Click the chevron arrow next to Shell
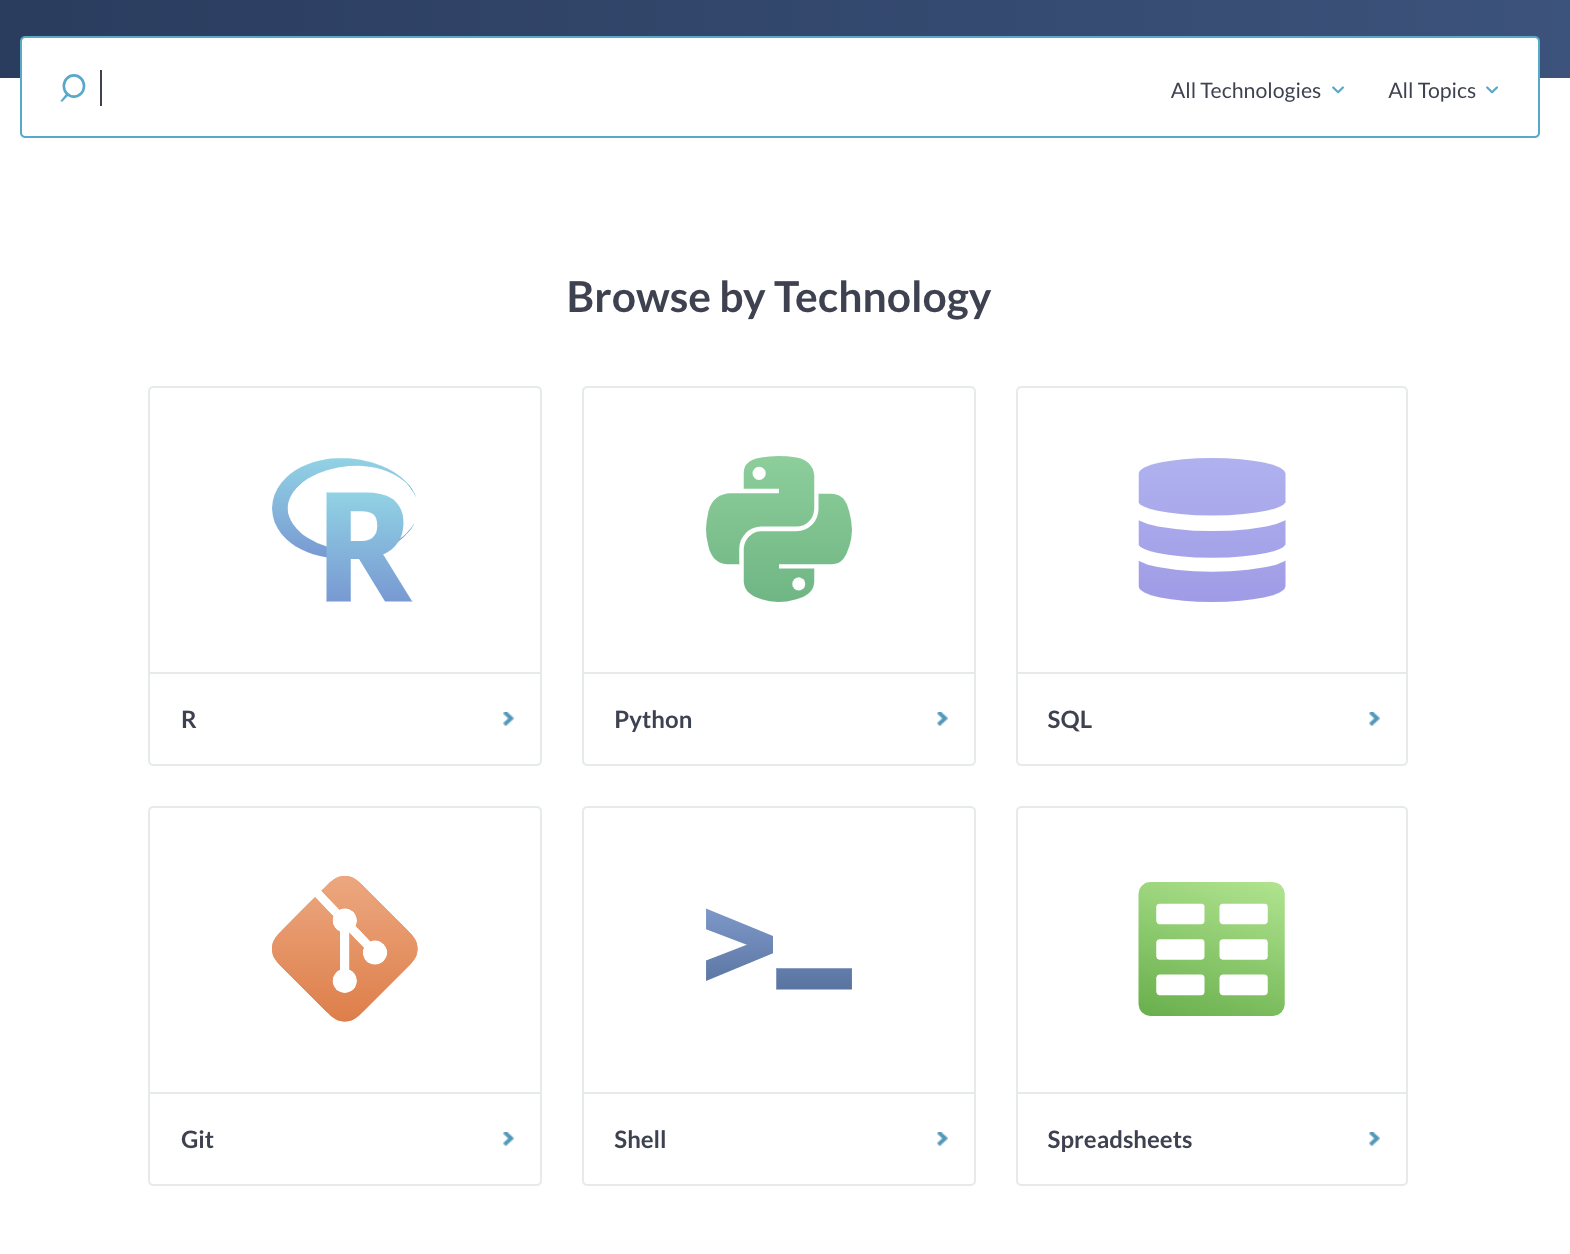 pos(942,1138)
